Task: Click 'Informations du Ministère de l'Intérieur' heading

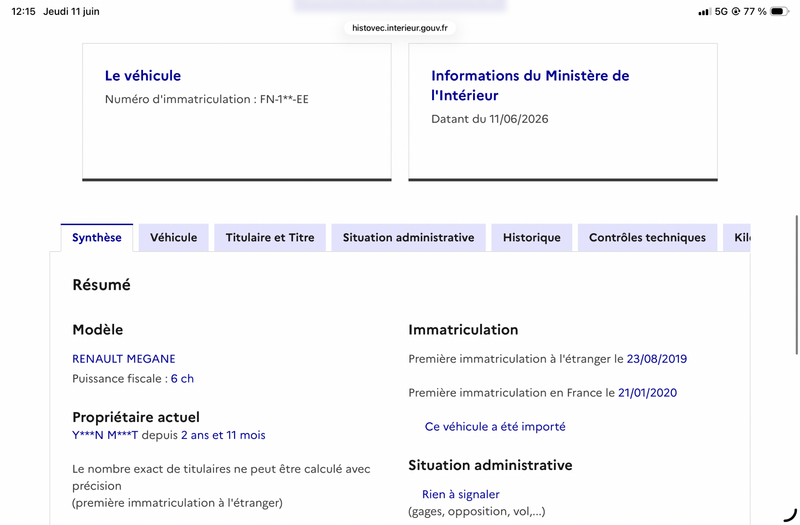Action: [x=530, y=85]
